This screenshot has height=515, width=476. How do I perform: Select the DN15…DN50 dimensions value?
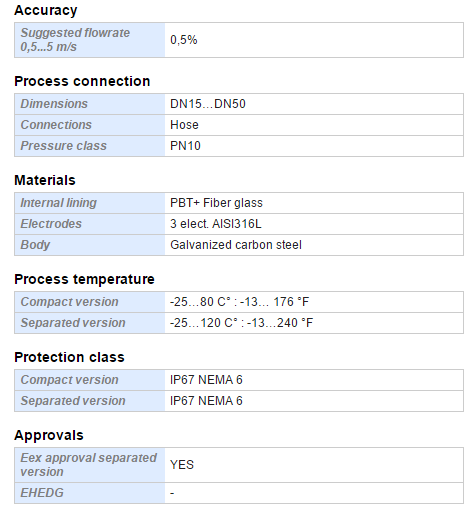[208, 104]
